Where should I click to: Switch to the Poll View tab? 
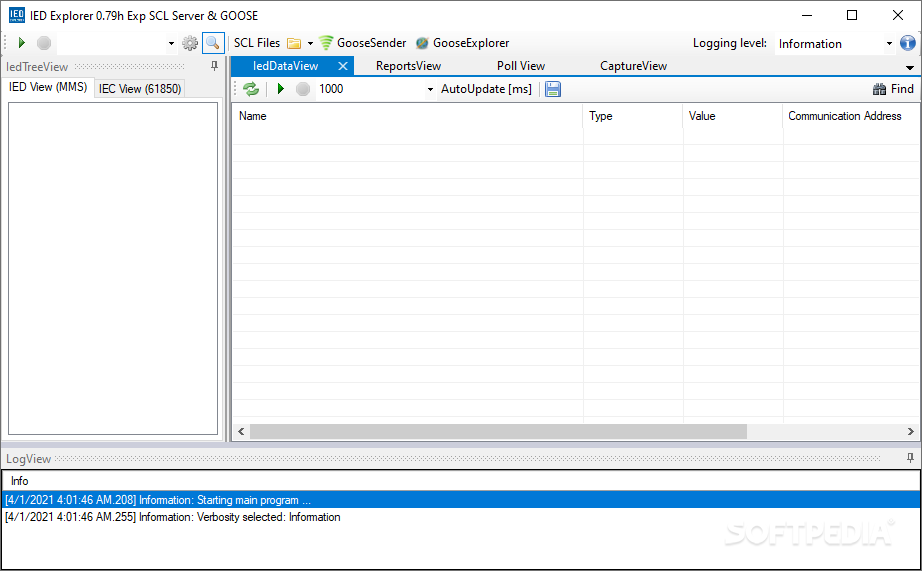coord(520,66)
